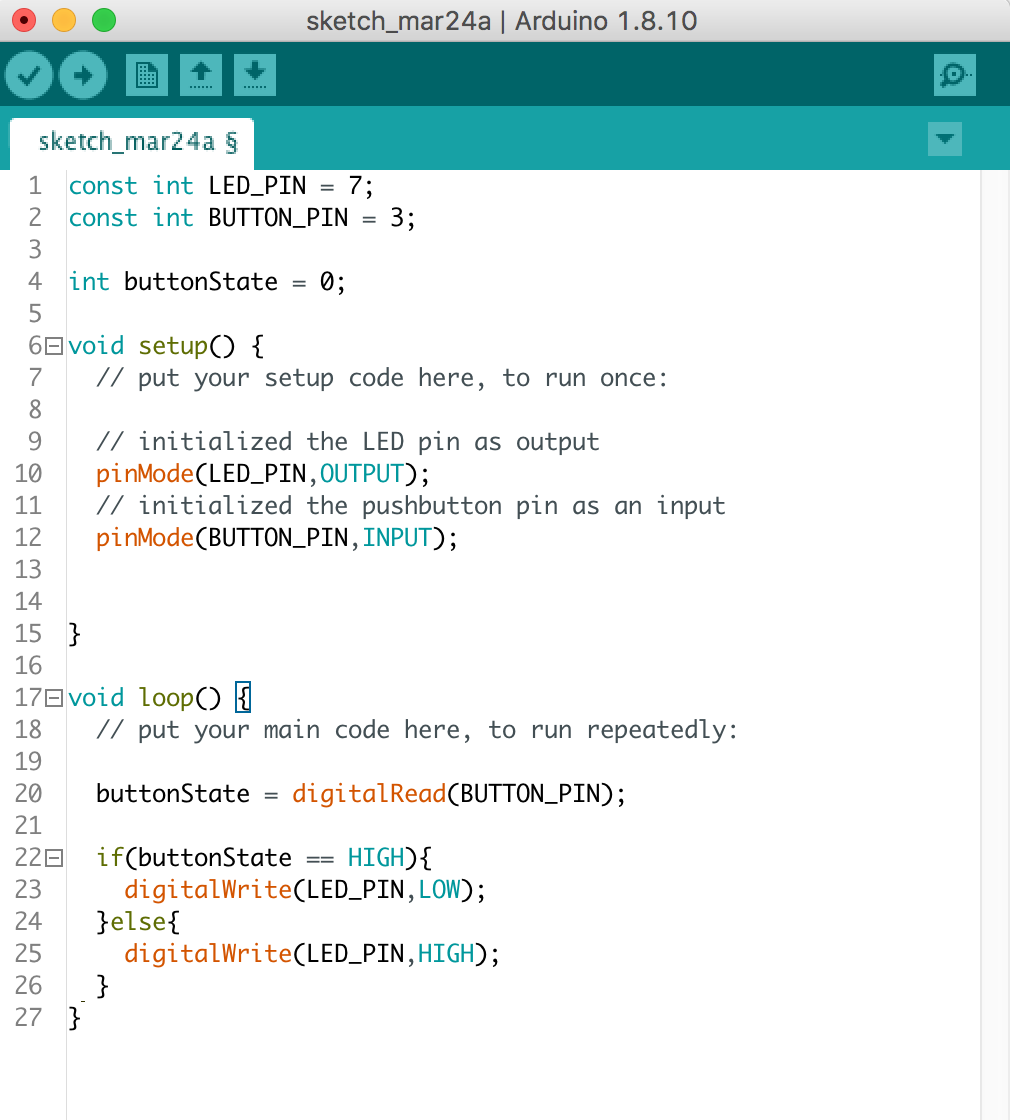
Task: Collapse the loop() function fold marker
Action: pyautogui.click(x=54, y=698)
